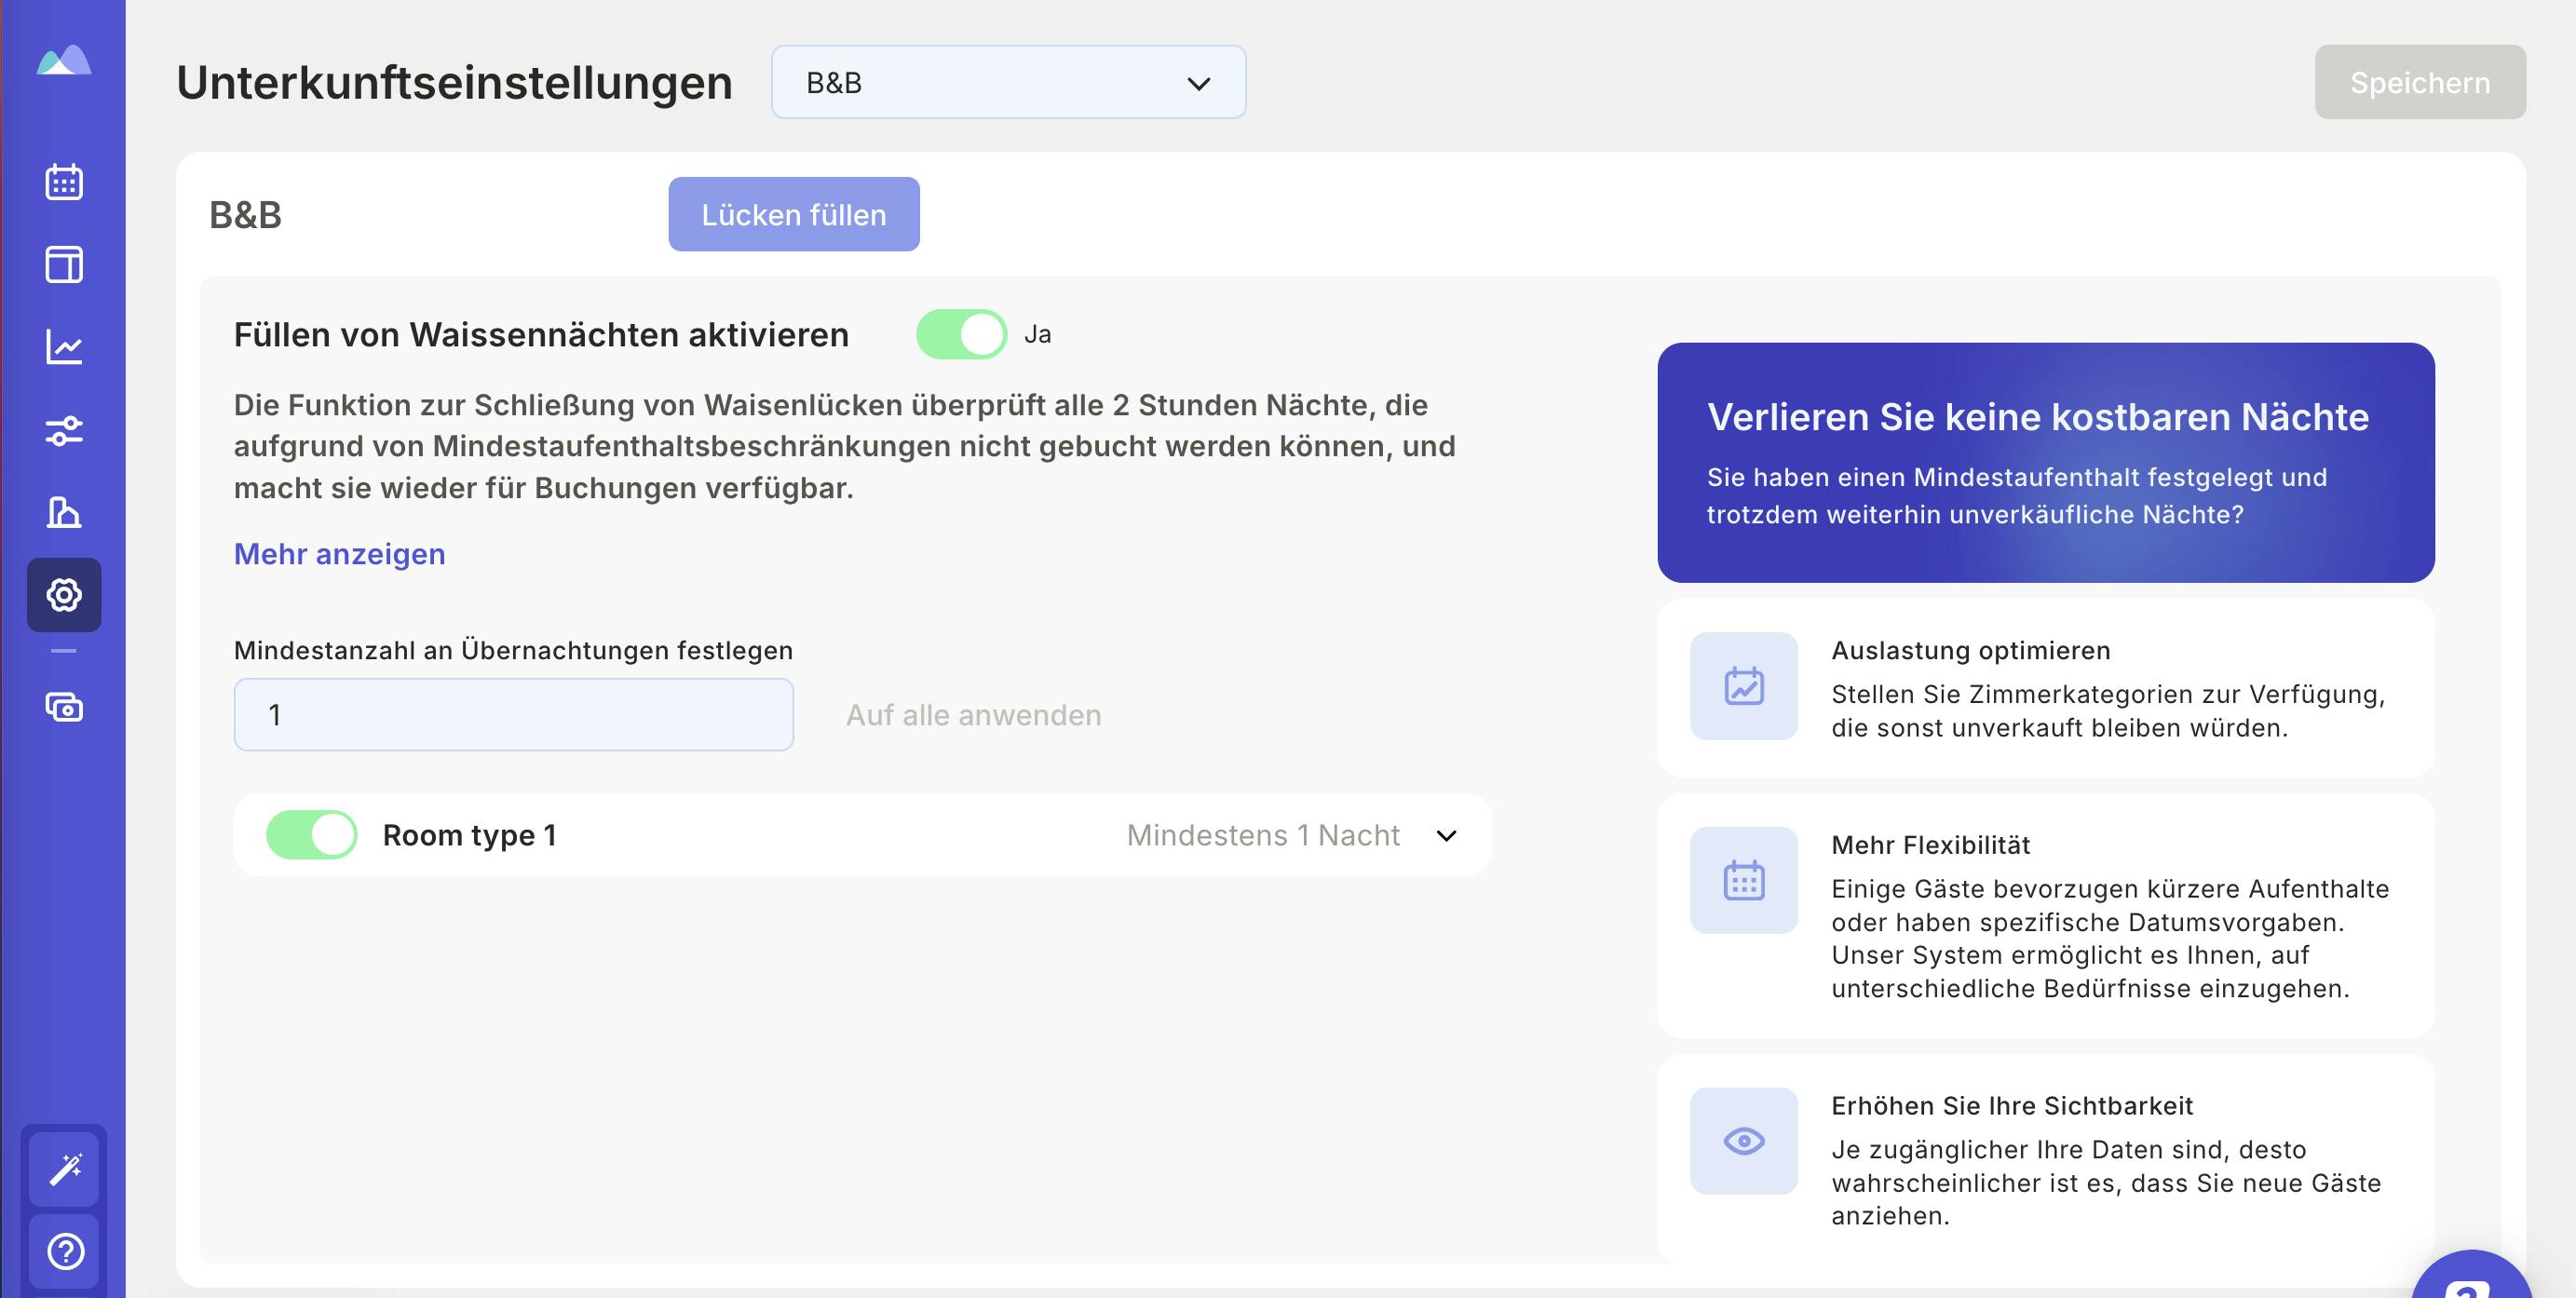Image resolution: width=2576 pixels, height=1298 pixels.
Task: Click Auf alle anwenden
Action: (974, 715)
